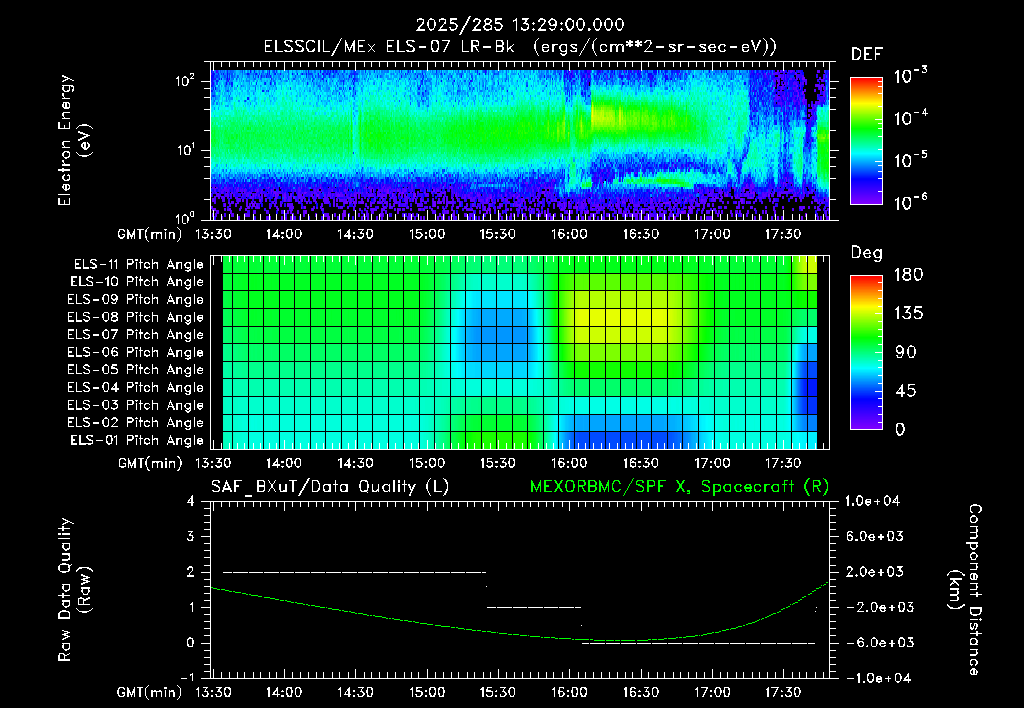Click the 180 tick on Deg colorbar

[909, 275]
